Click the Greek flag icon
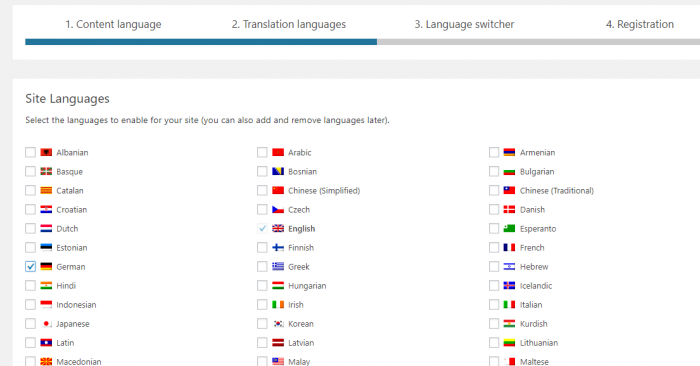This screenshot has width=700, height=366. (x=278, y=267)
